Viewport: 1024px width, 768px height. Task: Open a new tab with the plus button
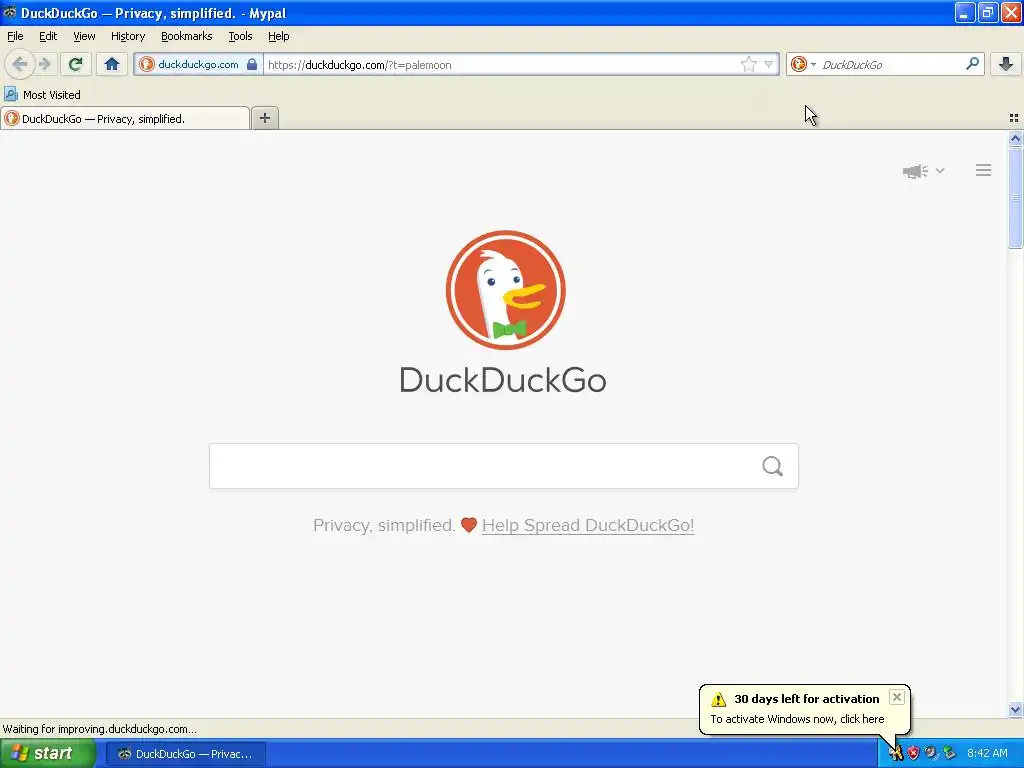coord(264,118)
